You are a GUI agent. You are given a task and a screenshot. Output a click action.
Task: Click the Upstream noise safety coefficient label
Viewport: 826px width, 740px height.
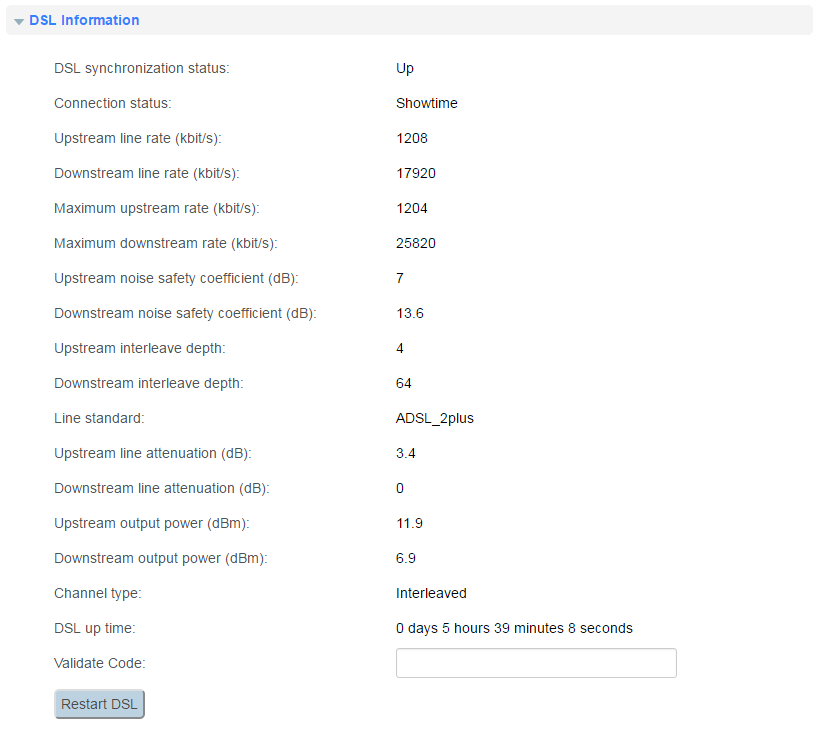point(176,278)
